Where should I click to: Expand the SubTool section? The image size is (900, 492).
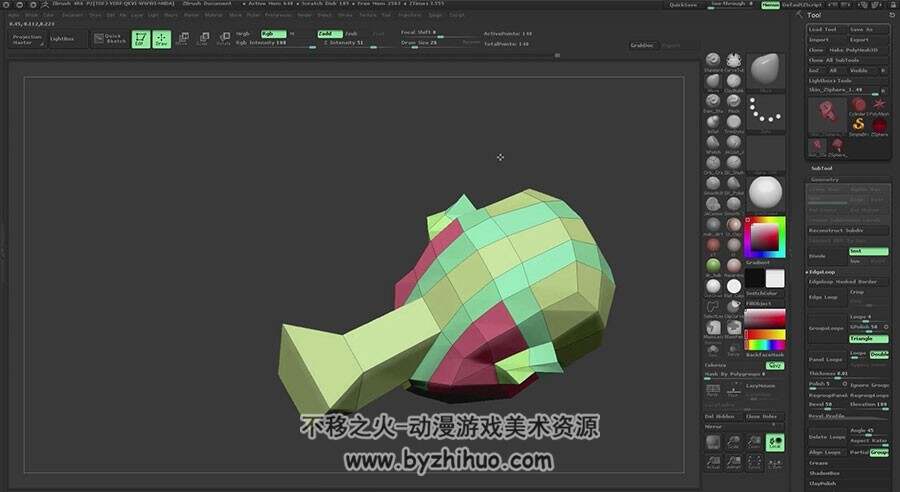click(822, 168)
